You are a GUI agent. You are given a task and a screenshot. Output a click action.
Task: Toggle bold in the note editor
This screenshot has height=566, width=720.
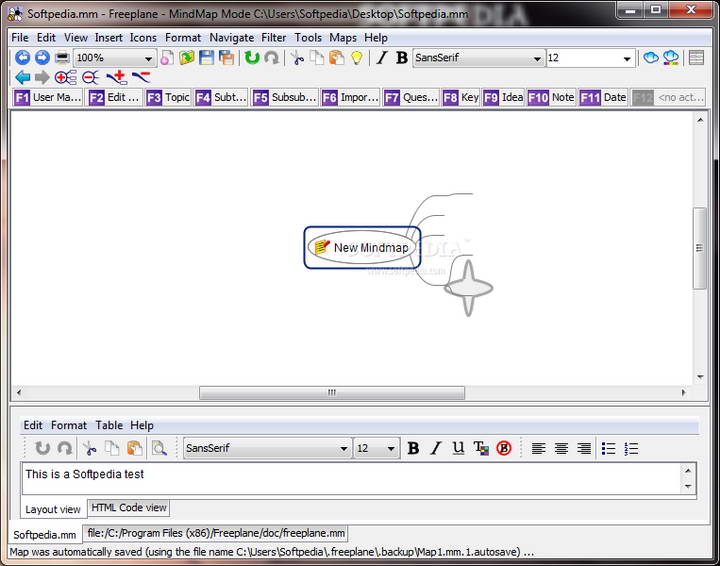tap(413, 448)
